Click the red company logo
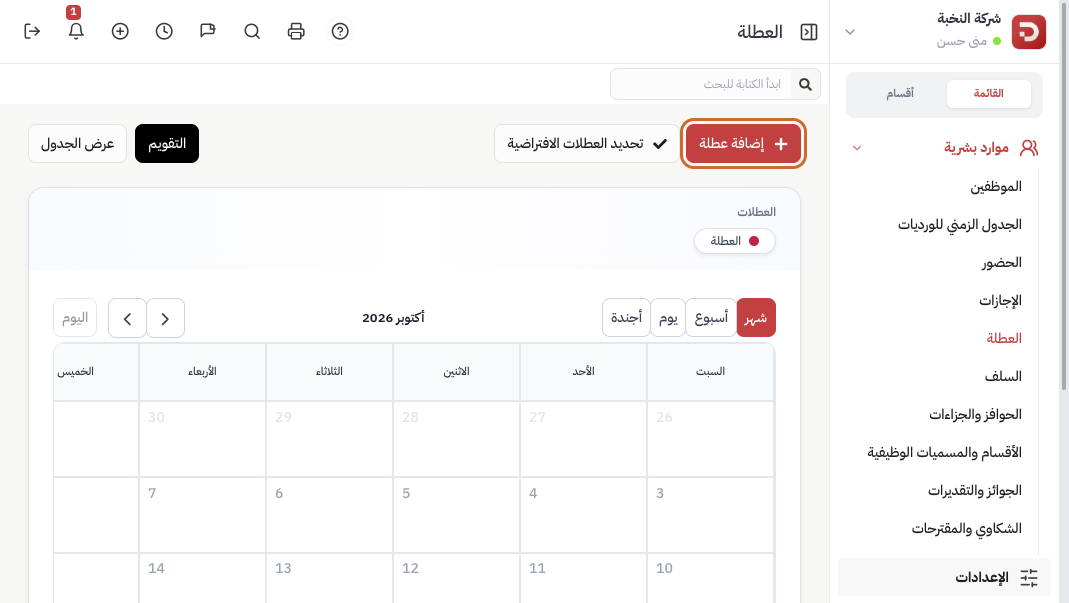 click(1028, 31)
